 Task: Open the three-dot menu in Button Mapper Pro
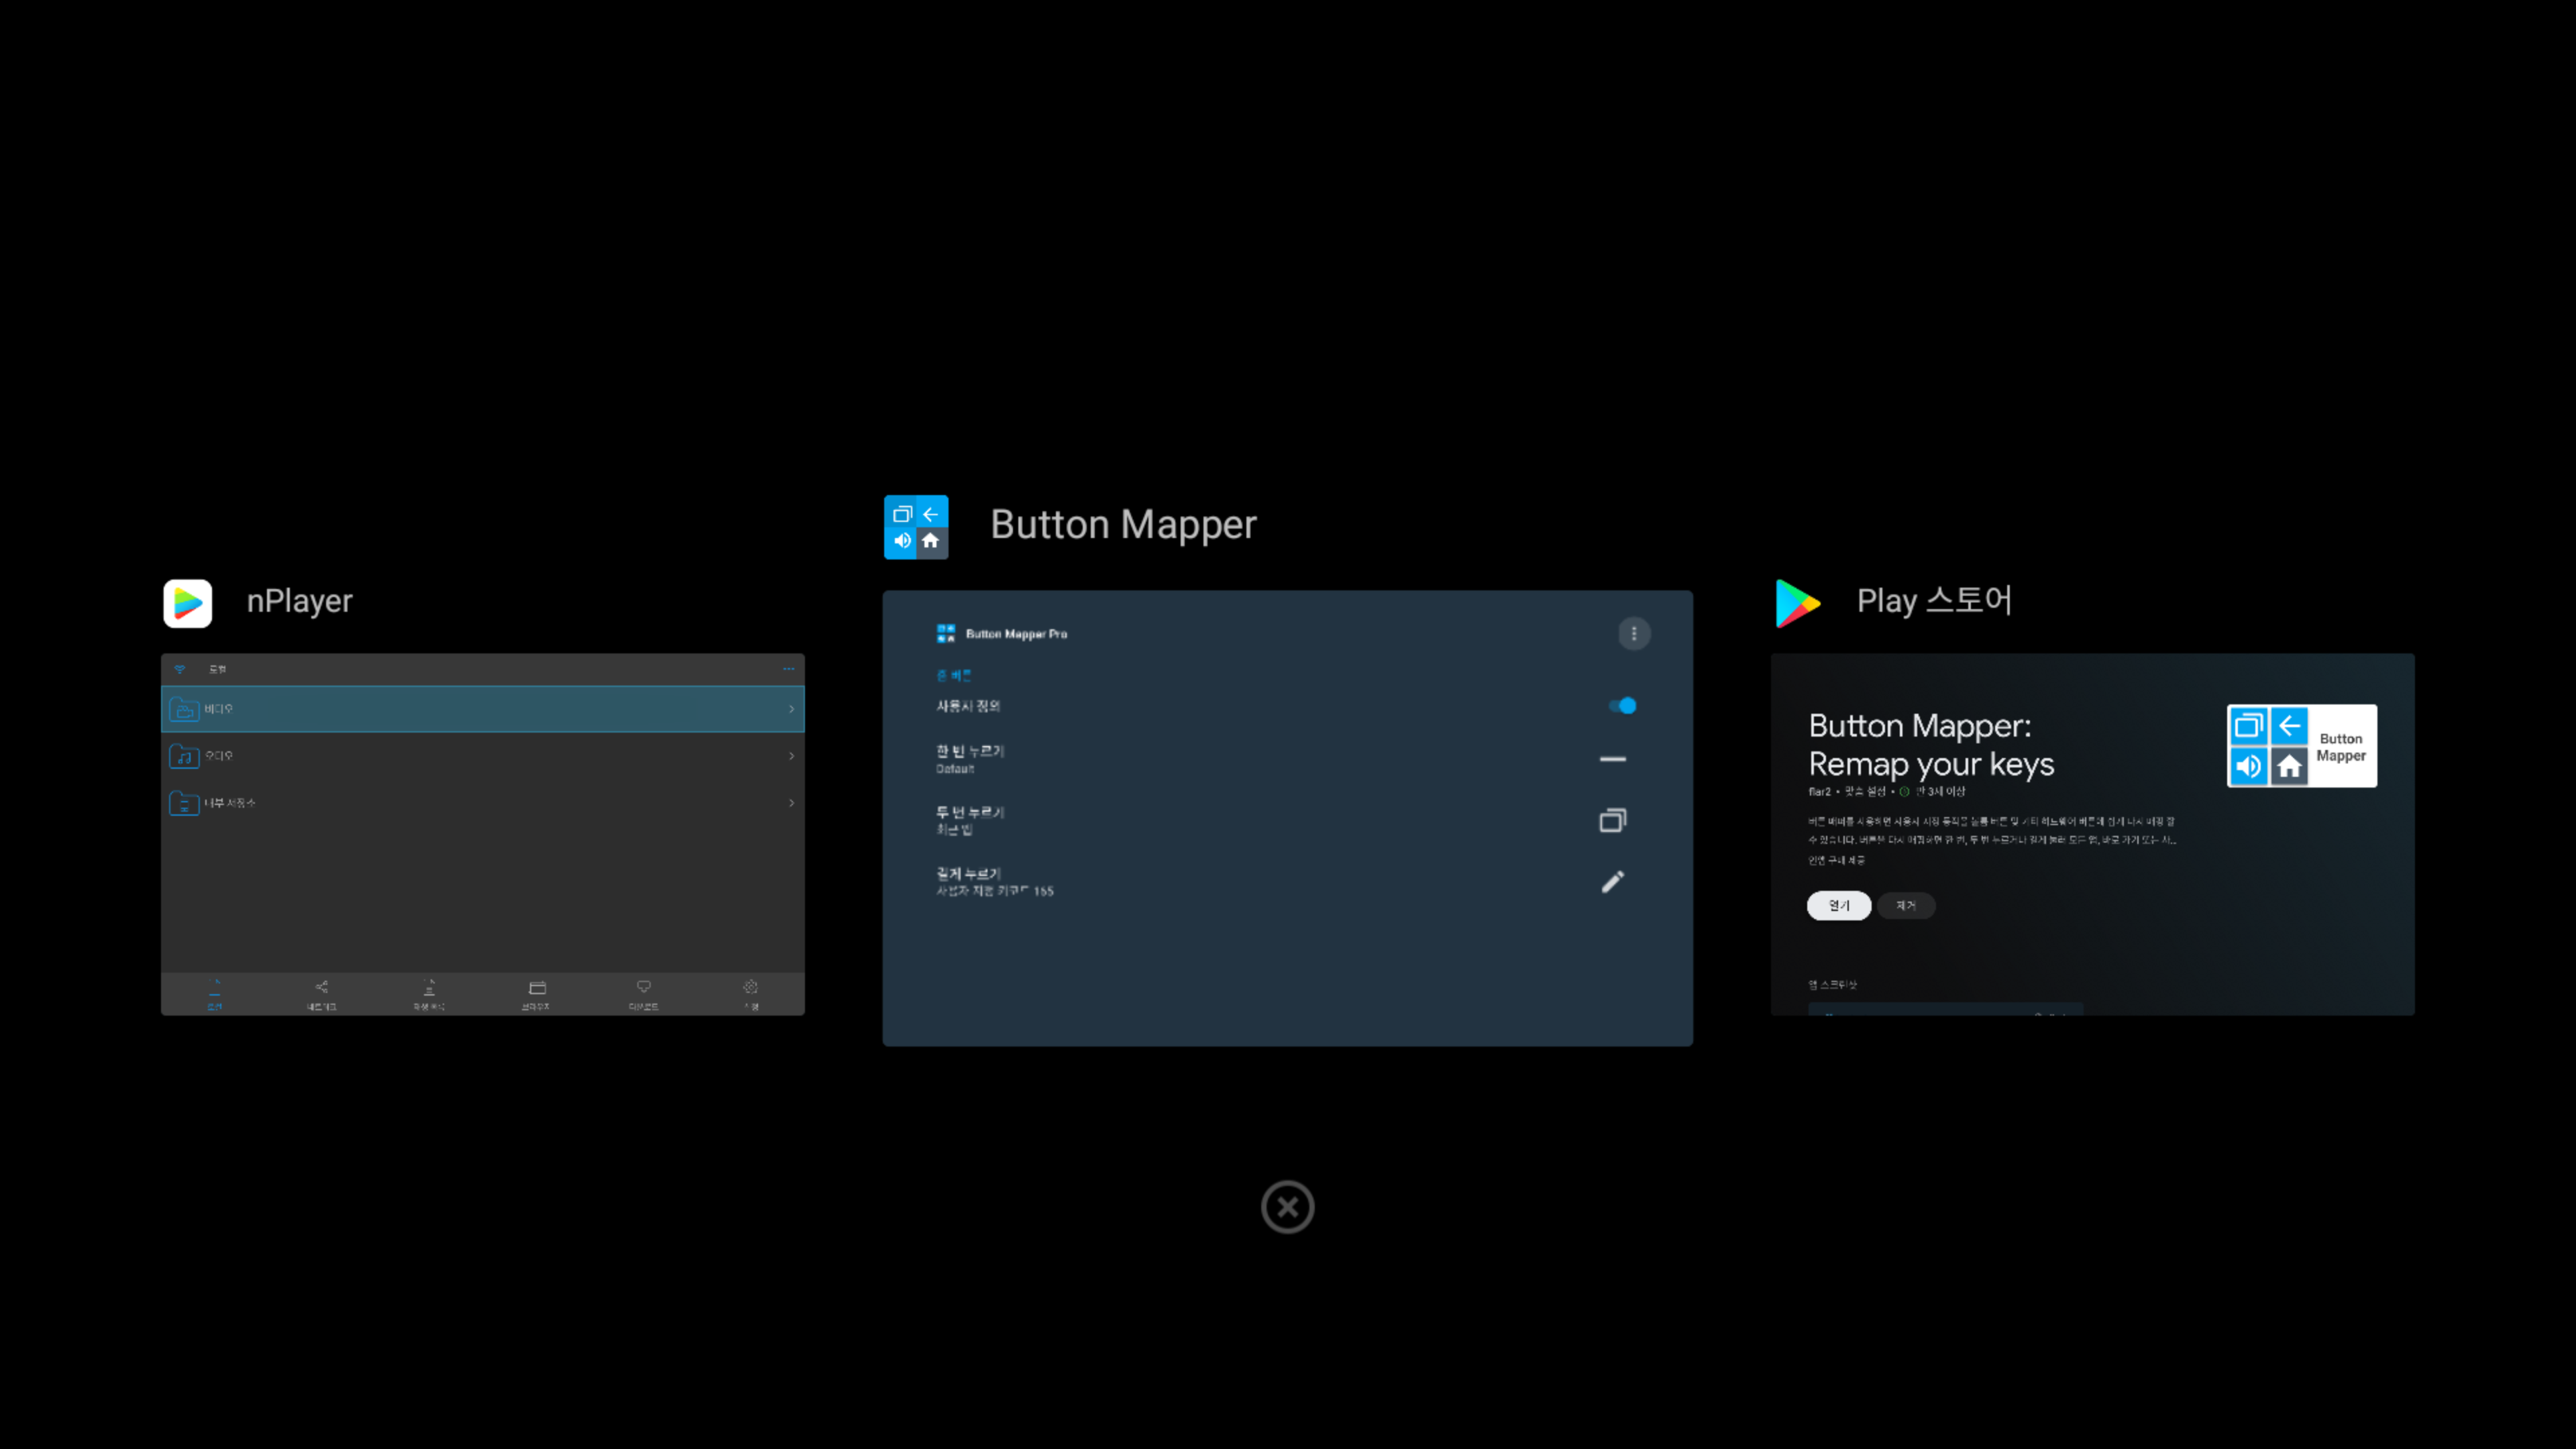[1633, 633]
